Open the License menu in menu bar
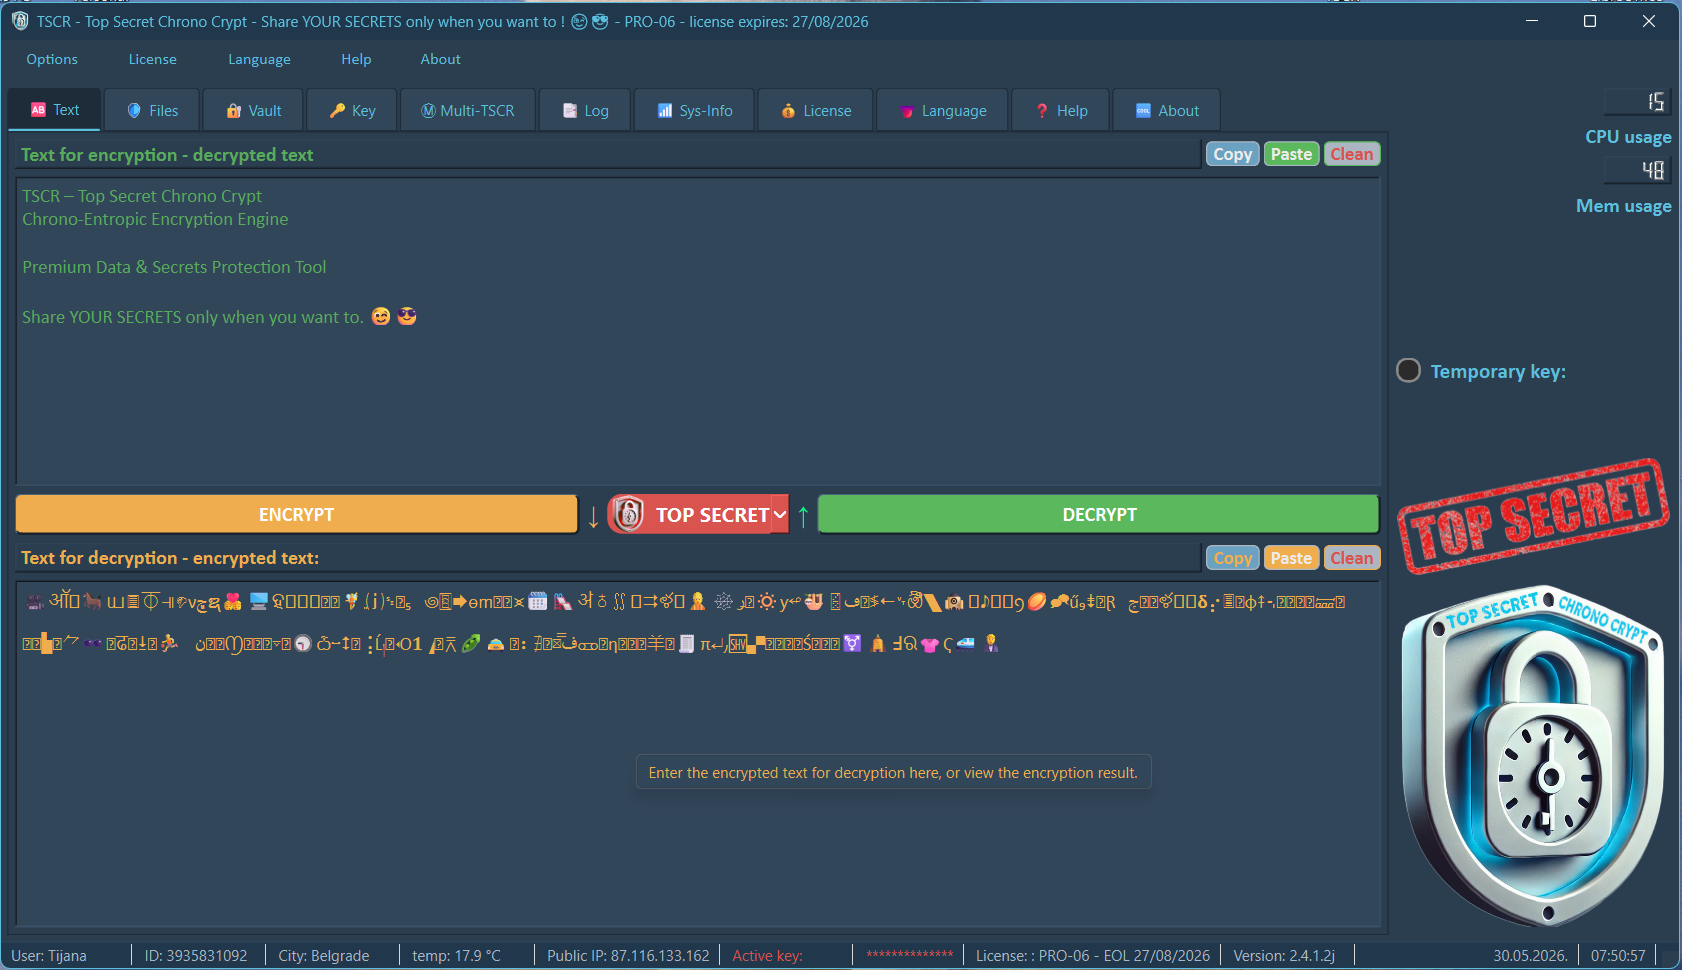This screenshot has height=970, width=1682. pyautogui.click(x=152, y=59)
